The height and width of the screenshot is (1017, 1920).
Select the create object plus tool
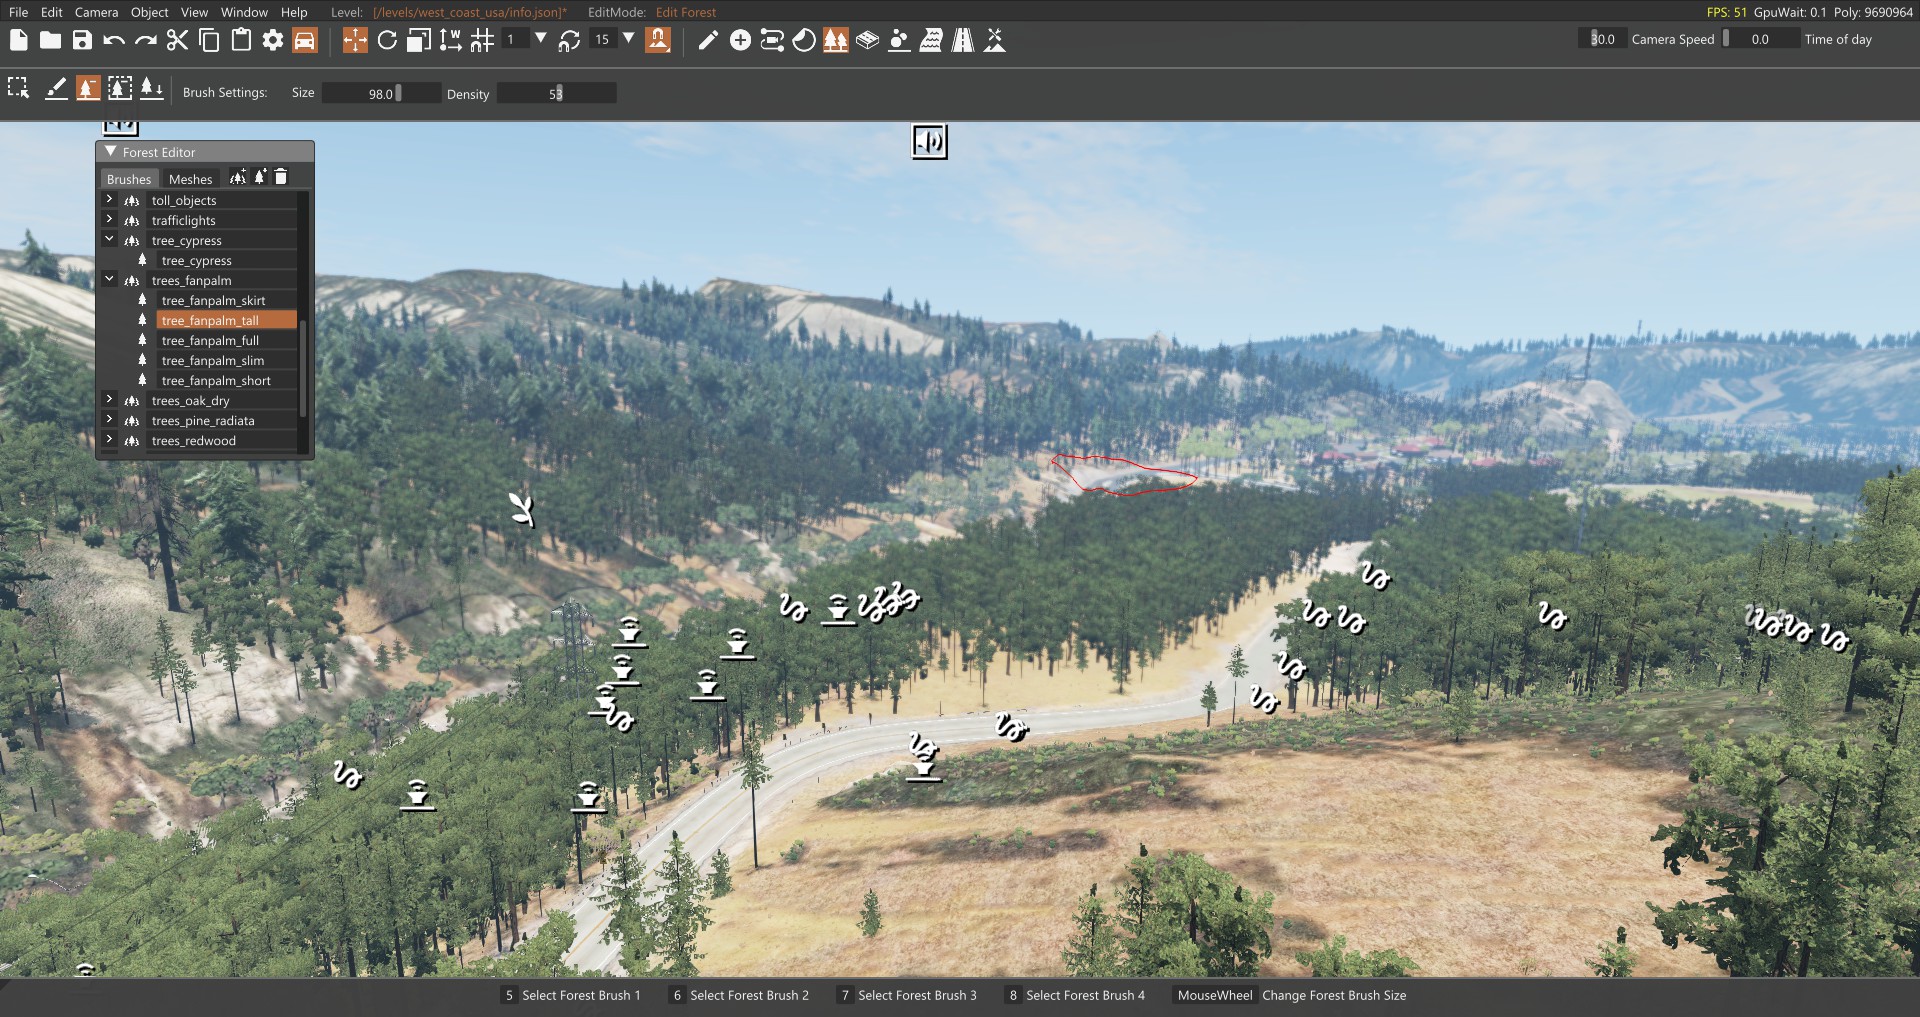[x=740, y=40]
